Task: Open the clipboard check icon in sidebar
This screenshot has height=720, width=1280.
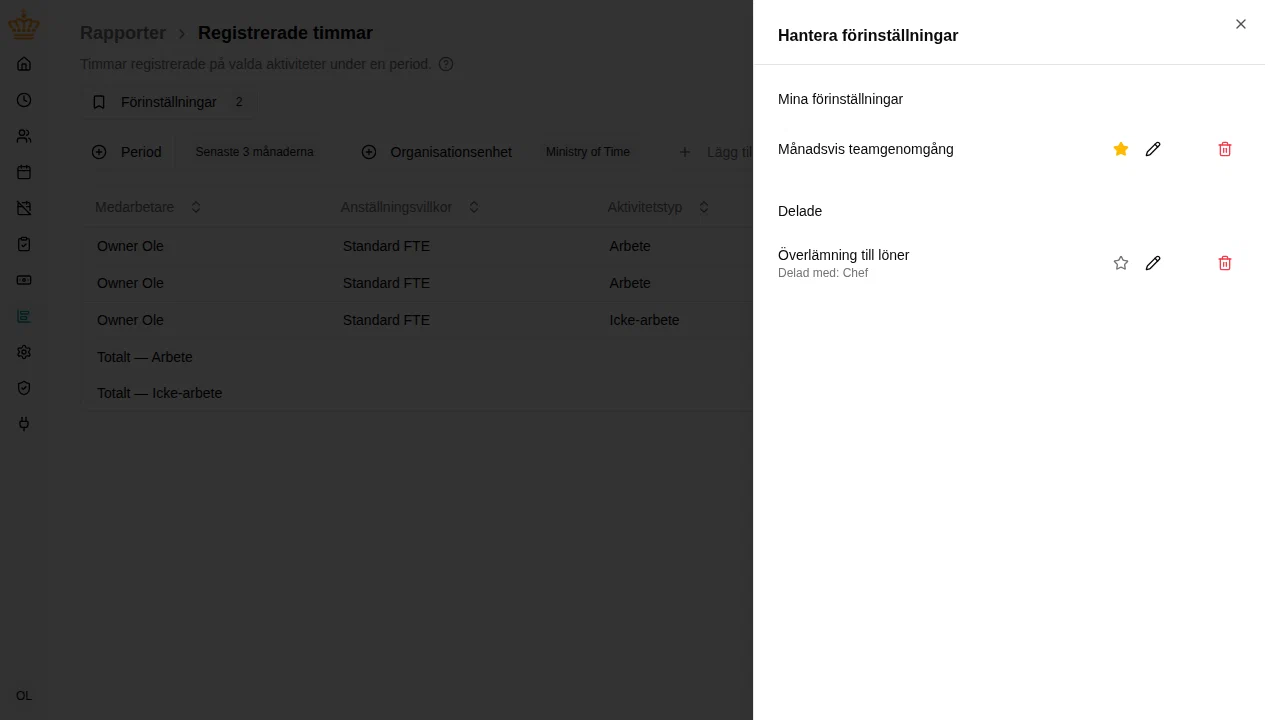Action: click(x=24, y=244)
